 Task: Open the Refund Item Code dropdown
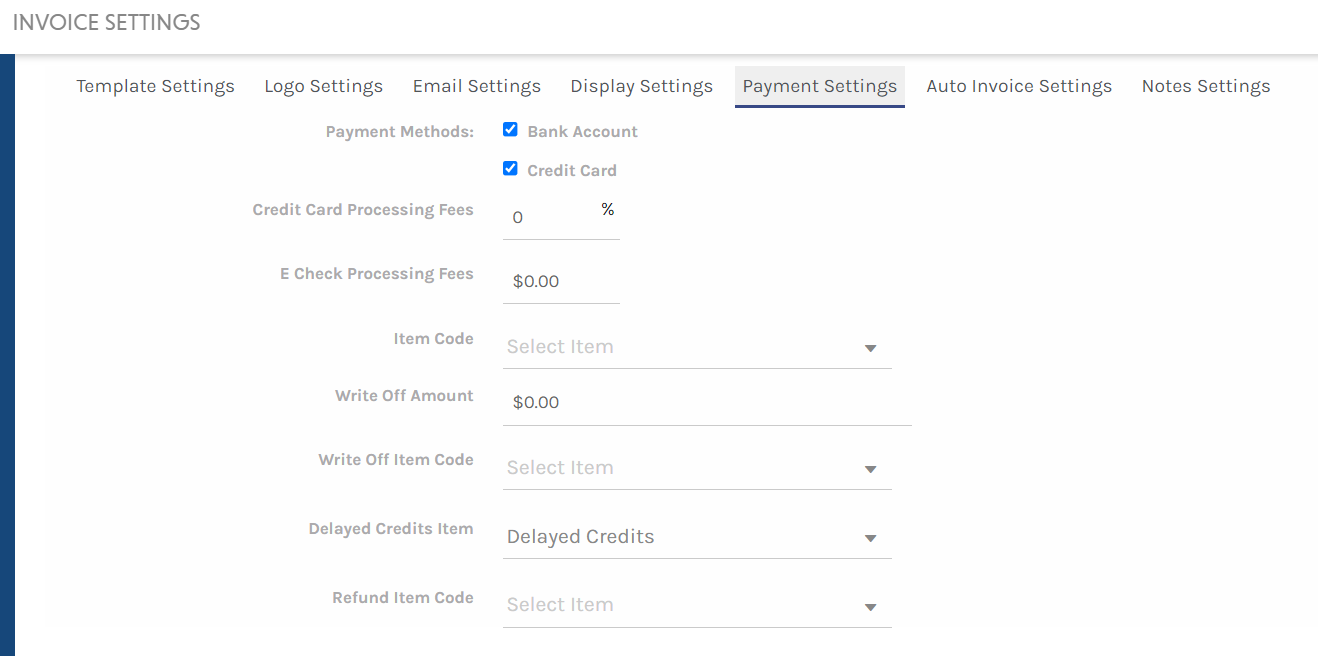point(697,605)
